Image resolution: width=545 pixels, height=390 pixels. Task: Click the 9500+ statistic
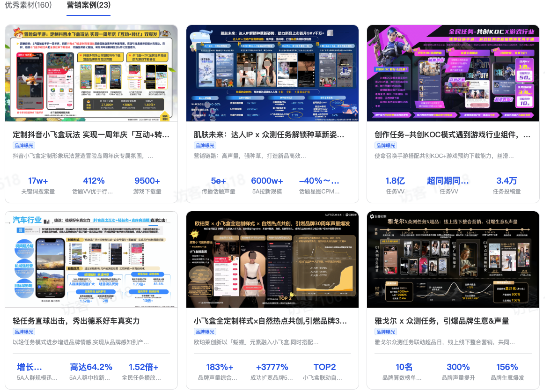(147, 181)
